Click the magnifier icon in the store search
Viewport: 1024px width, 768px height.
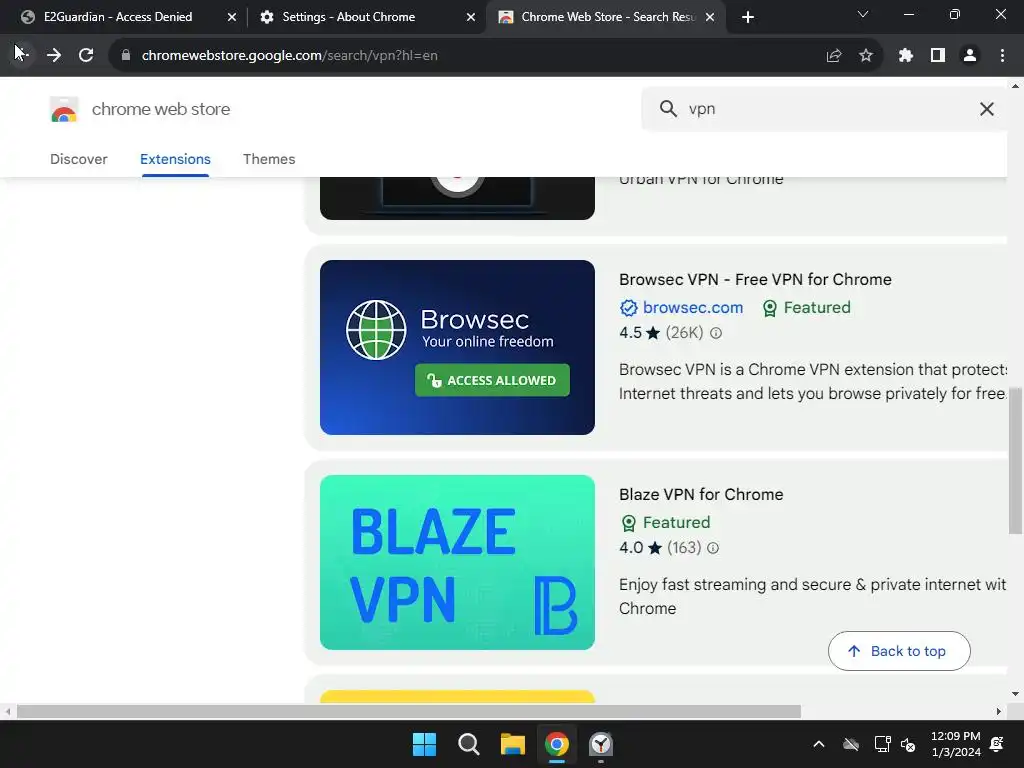tap(668, 109)
